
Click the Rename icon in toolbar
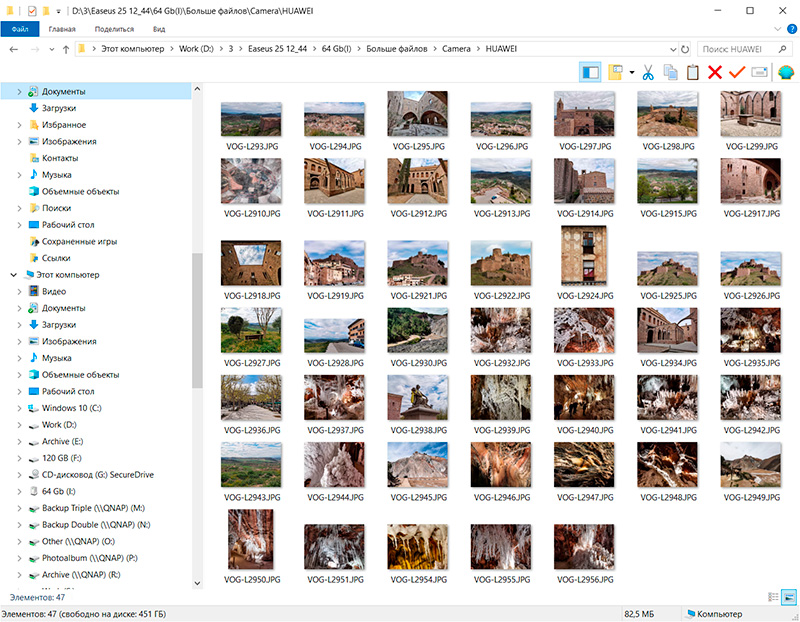click(760, 72)
